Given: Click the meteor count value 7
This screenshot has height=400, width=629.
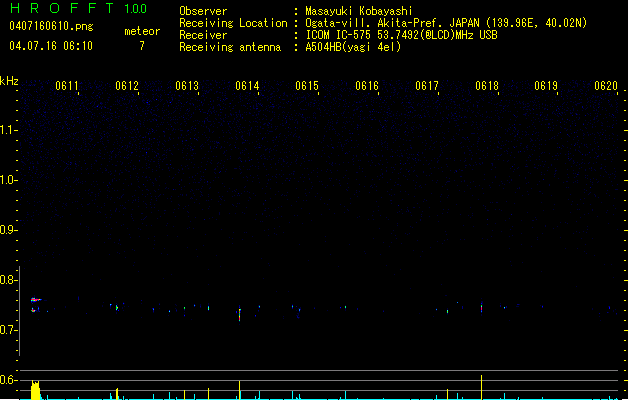Looking at the screenshot, I should [142, 46].
